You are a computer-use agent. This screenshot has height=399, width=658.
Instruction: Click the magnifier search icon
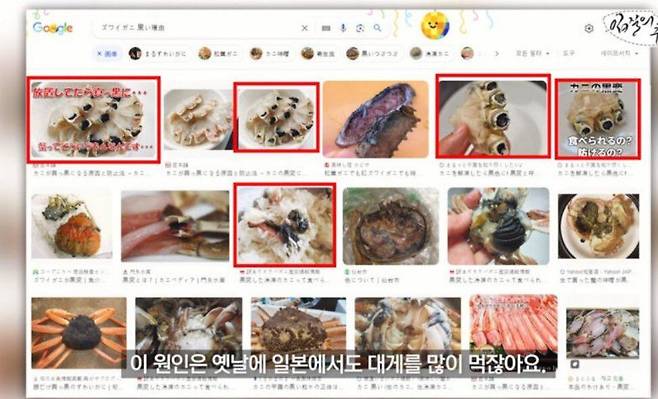pos(378,28)
